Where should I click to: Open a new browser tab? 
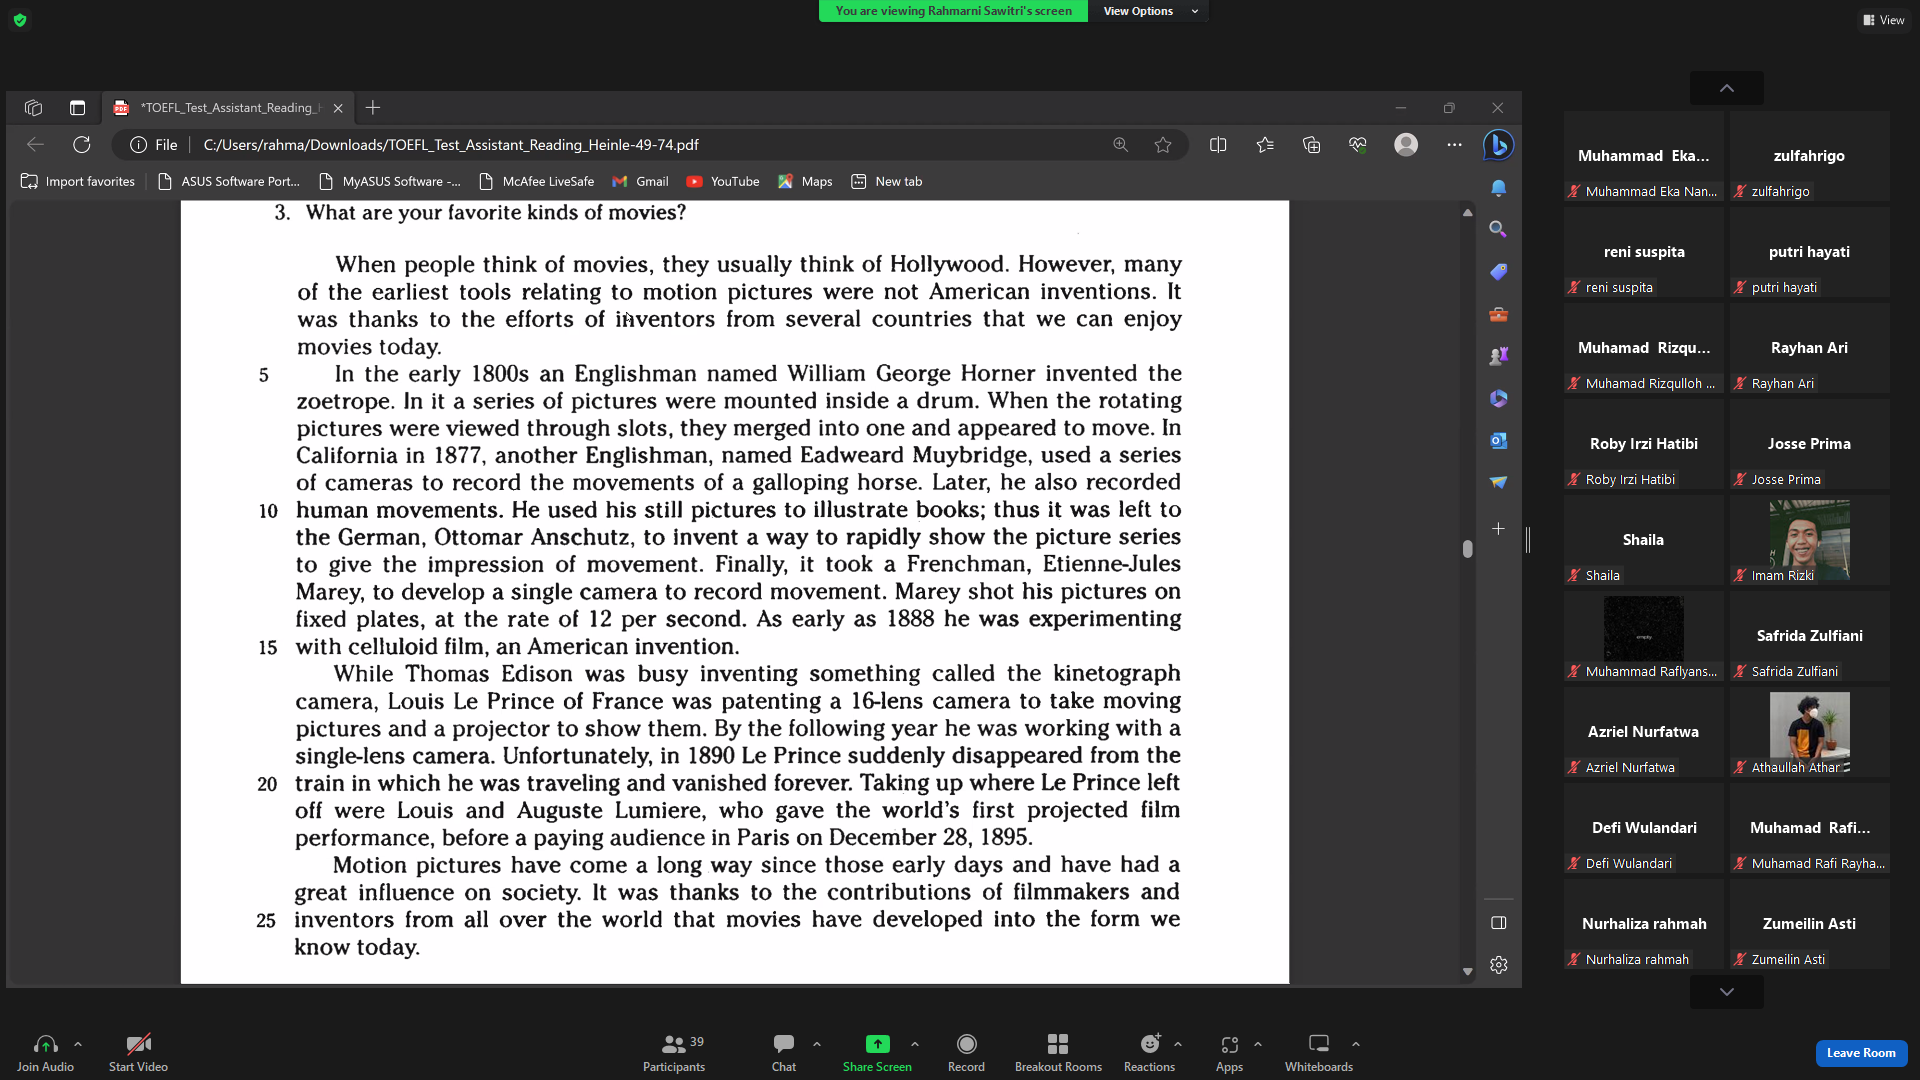373,108
